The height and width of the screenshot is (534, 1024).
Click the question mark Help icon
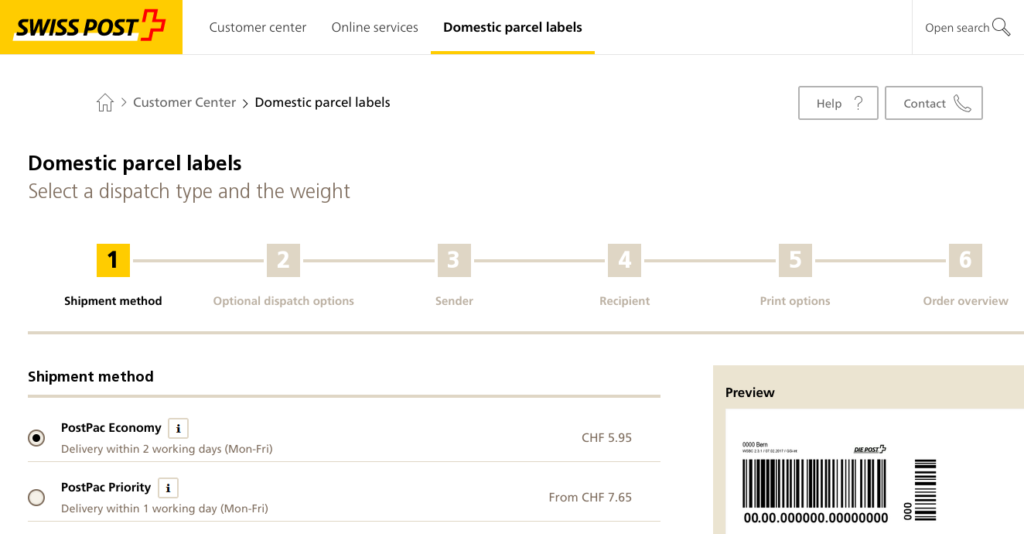[x=858, y=103]
